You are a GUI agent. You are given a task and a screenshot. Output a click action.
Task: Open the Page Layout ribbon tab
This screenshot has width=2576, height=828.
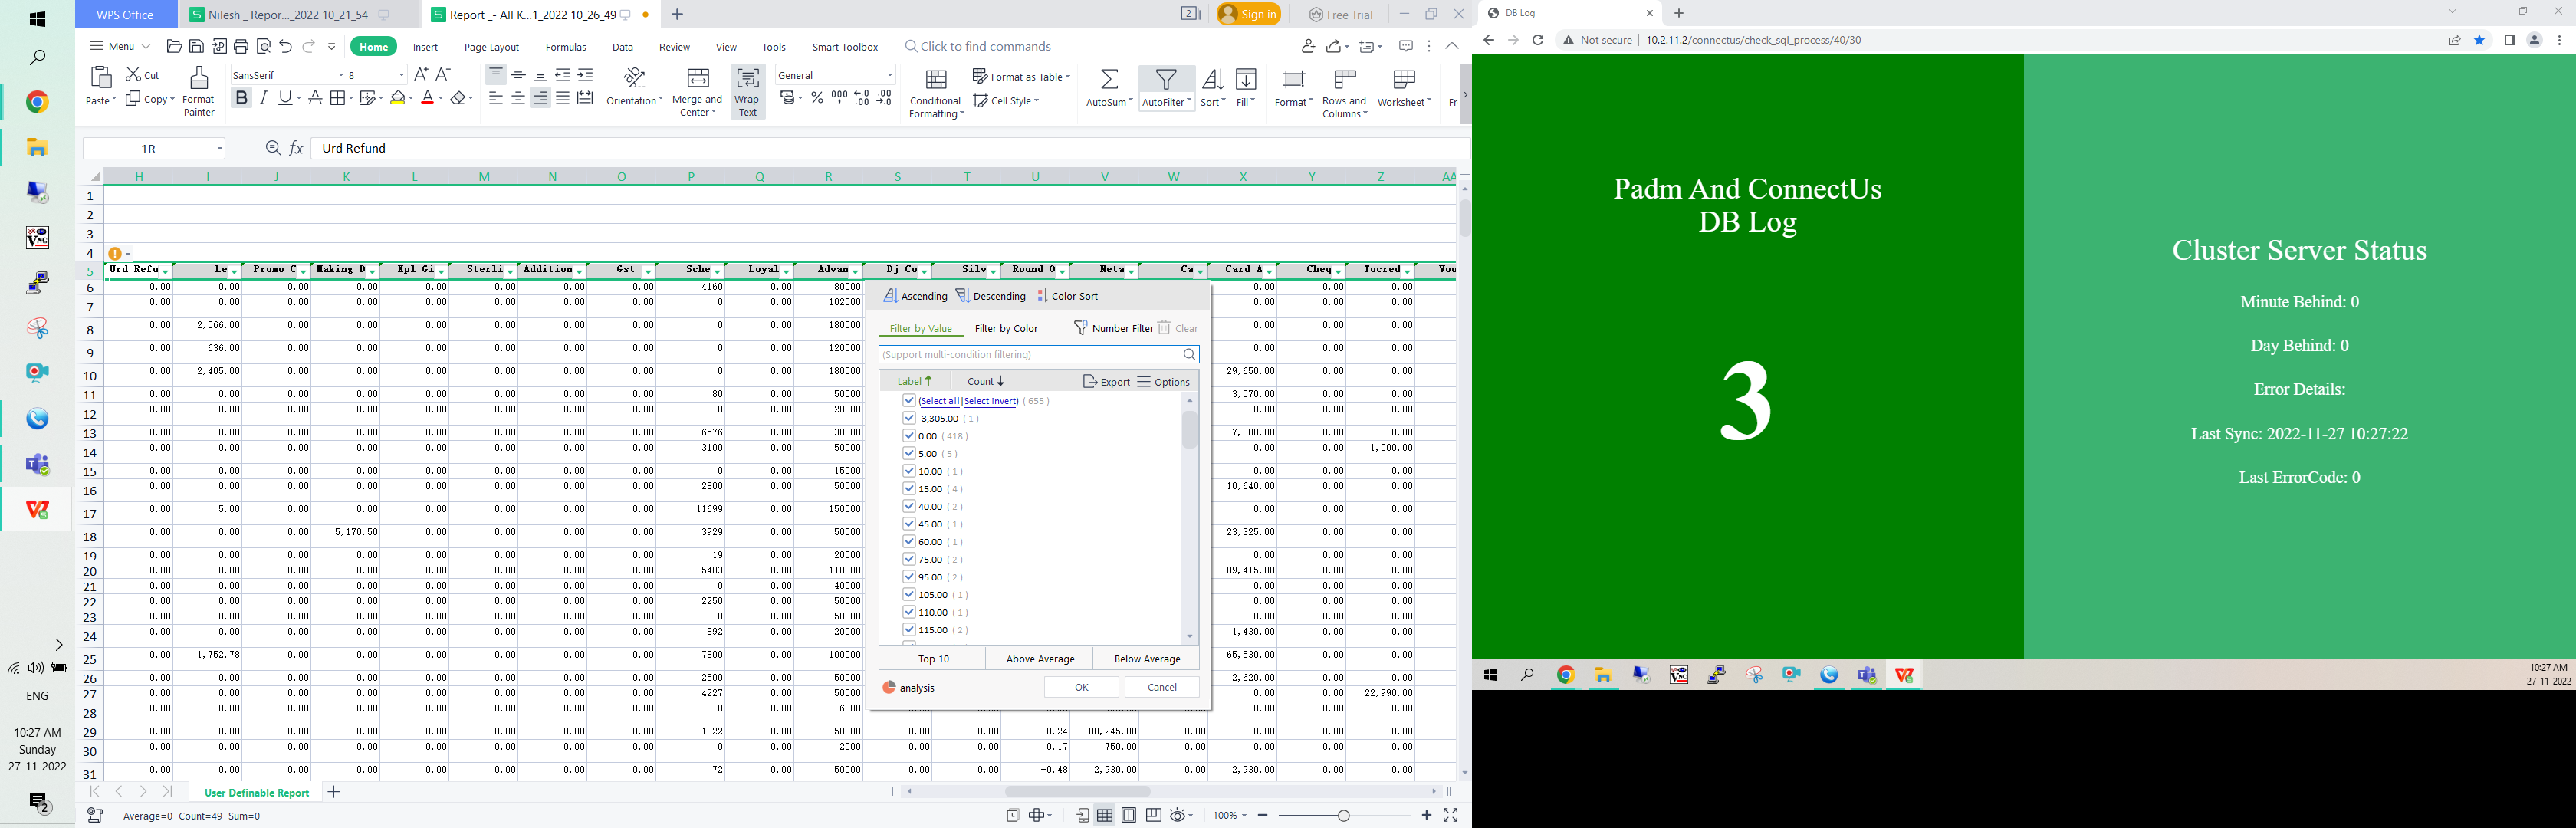[491, 47]
